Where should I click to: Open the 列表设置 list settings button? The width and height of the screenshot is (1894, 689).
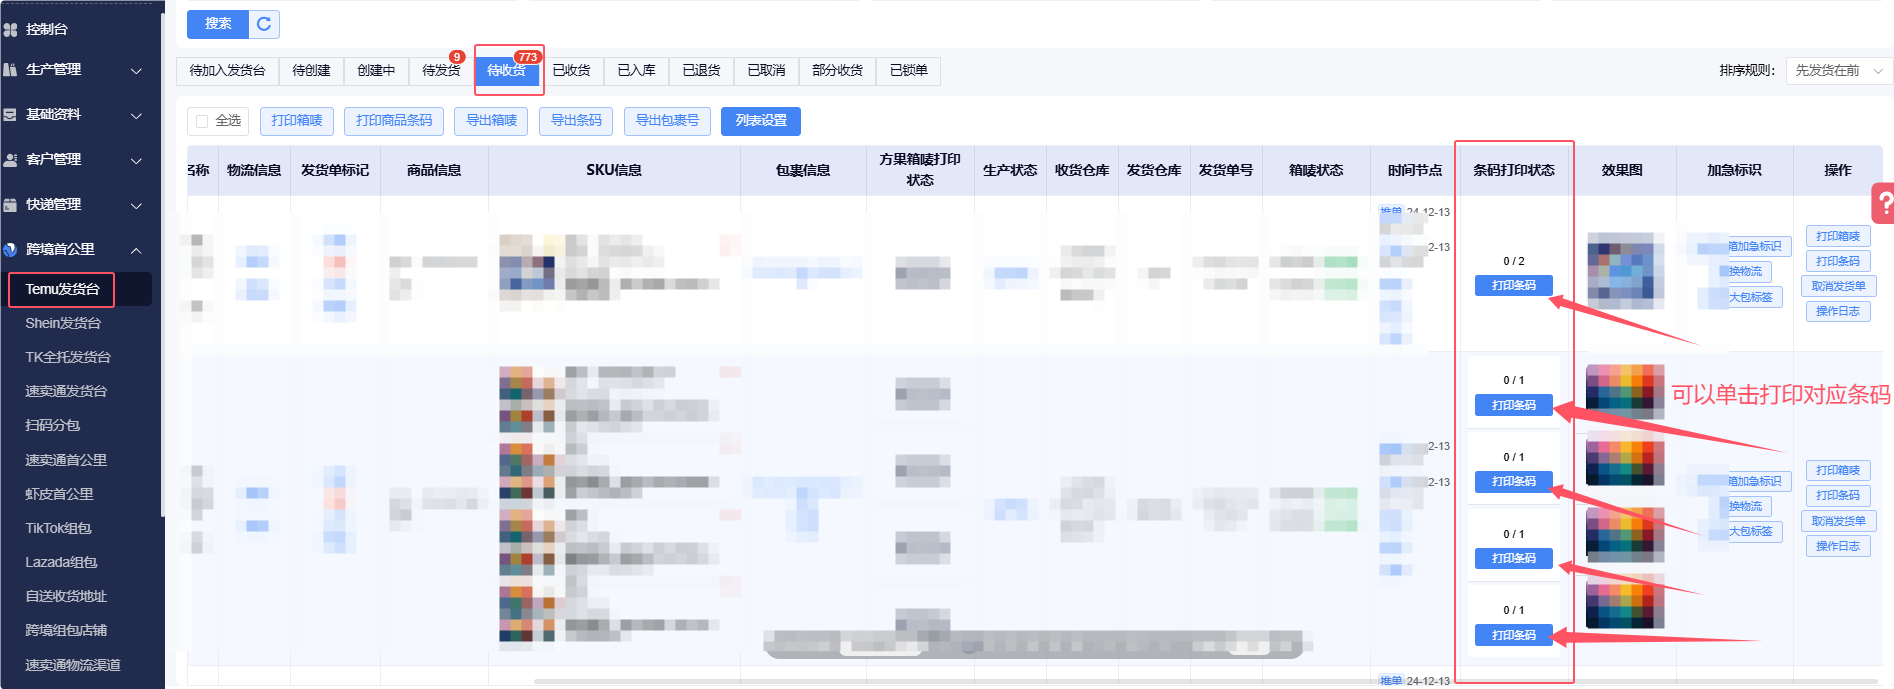pos(761,121)
